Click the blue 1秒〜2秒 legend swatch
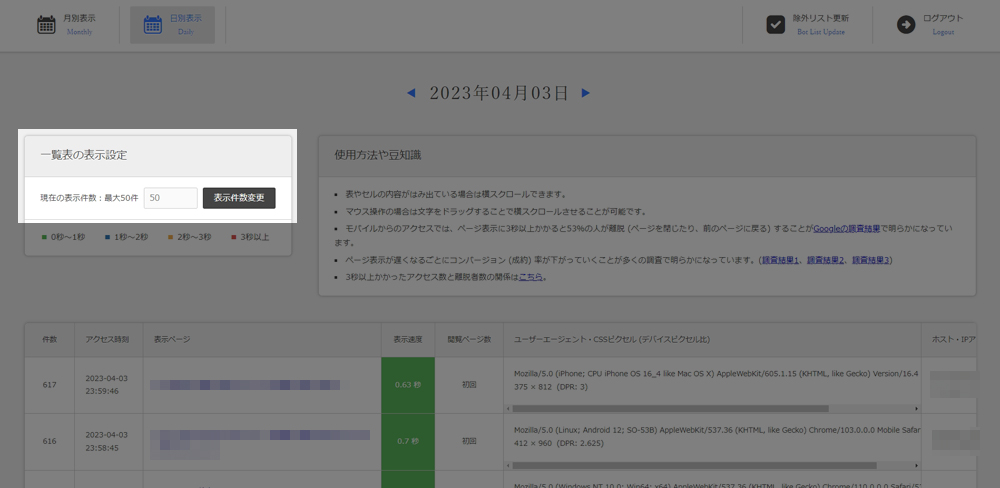 (x=107, y=237)
